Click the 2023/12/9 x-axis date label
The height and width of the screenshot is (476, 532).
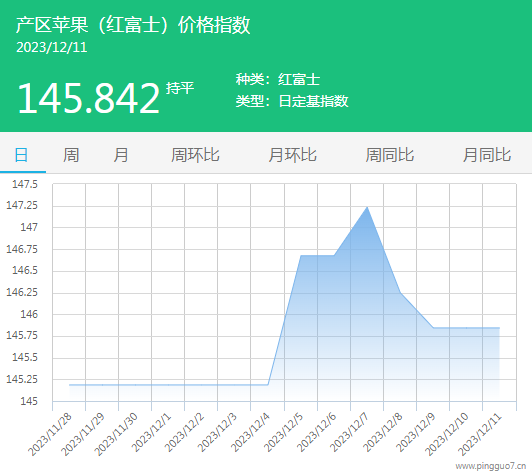(x=416, y=433)
